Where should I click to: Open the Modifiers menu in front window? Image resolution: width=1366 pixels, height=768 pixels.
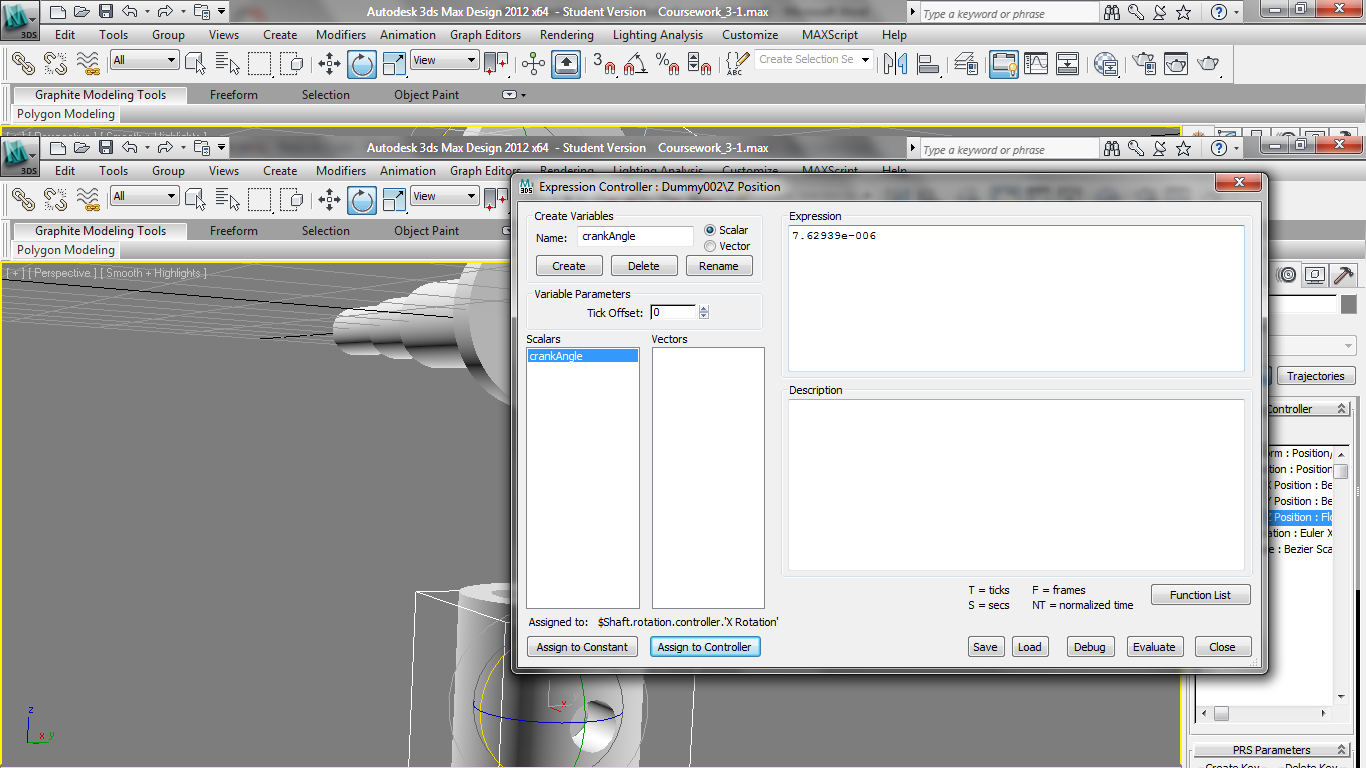341,171
